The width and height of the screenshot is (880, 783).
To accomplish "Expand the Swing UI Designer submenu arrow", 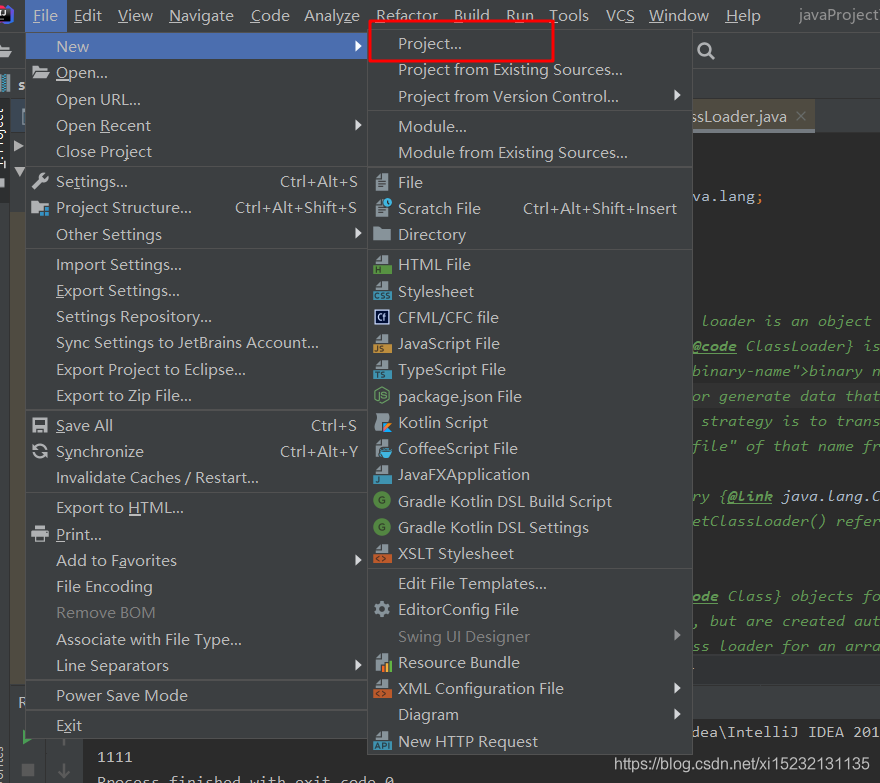I will (x=677, y=635).
